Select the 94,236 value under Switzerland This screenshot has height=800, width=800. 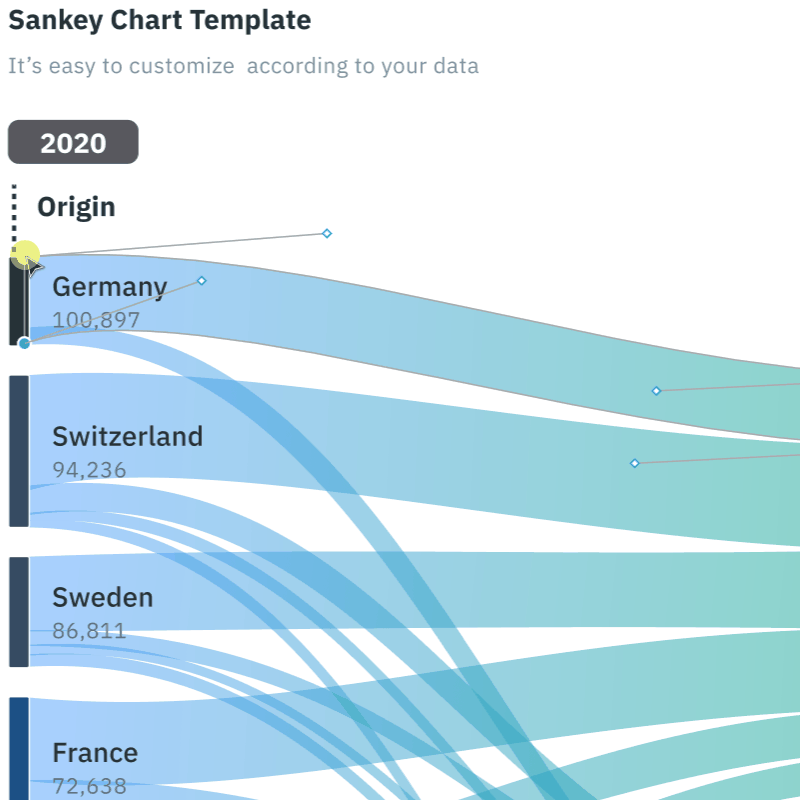89,469
